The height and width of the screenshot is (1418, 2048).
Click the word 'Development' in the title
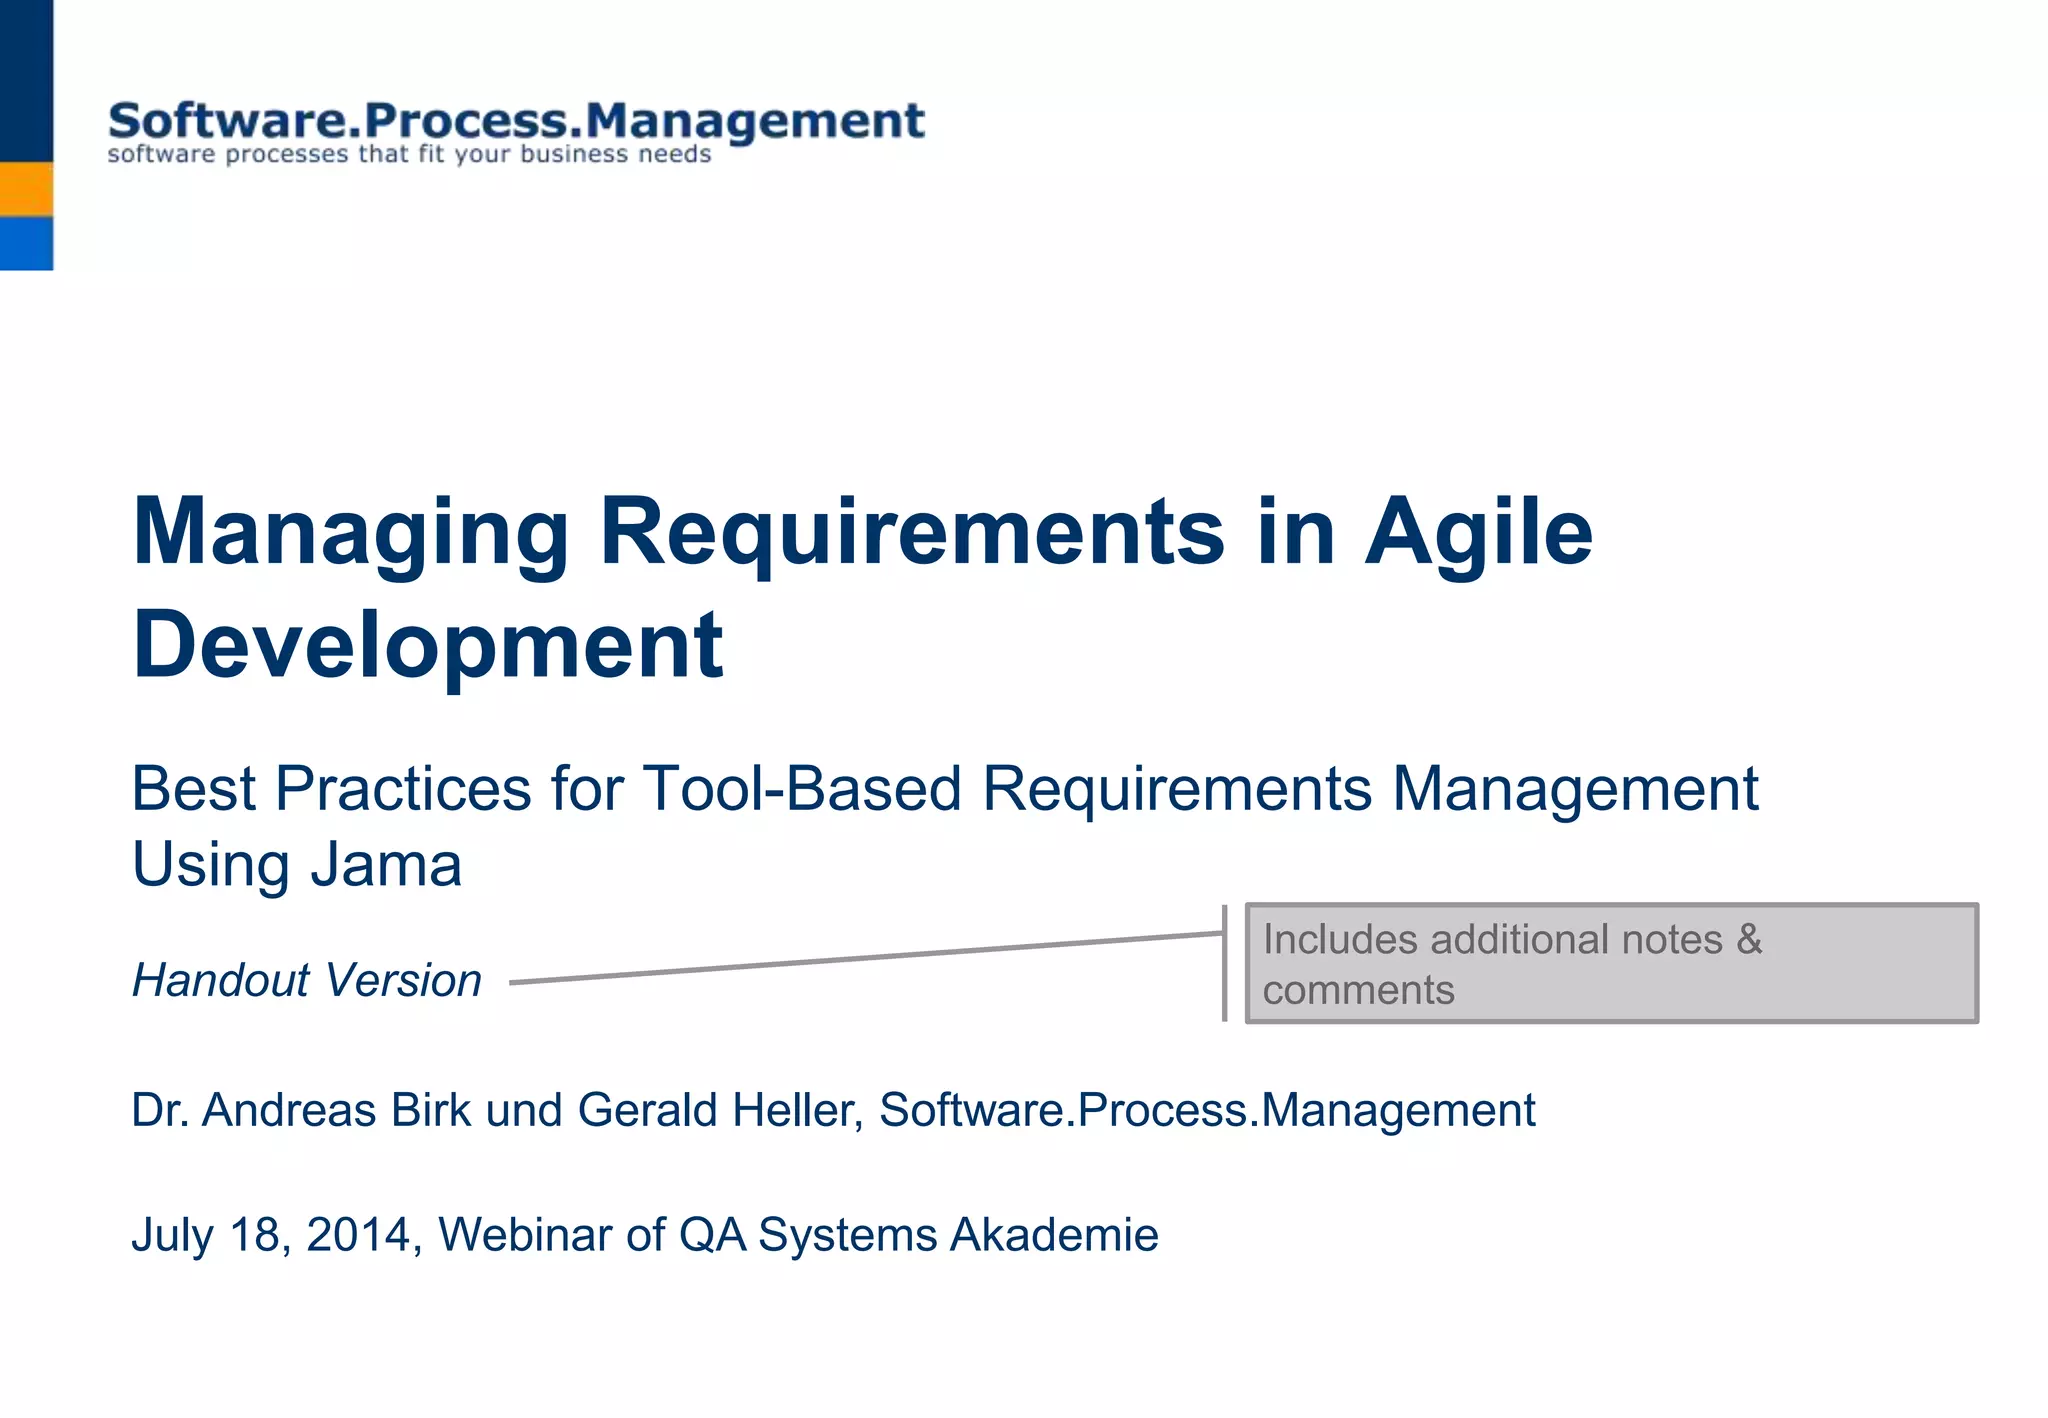coord(428,645)
